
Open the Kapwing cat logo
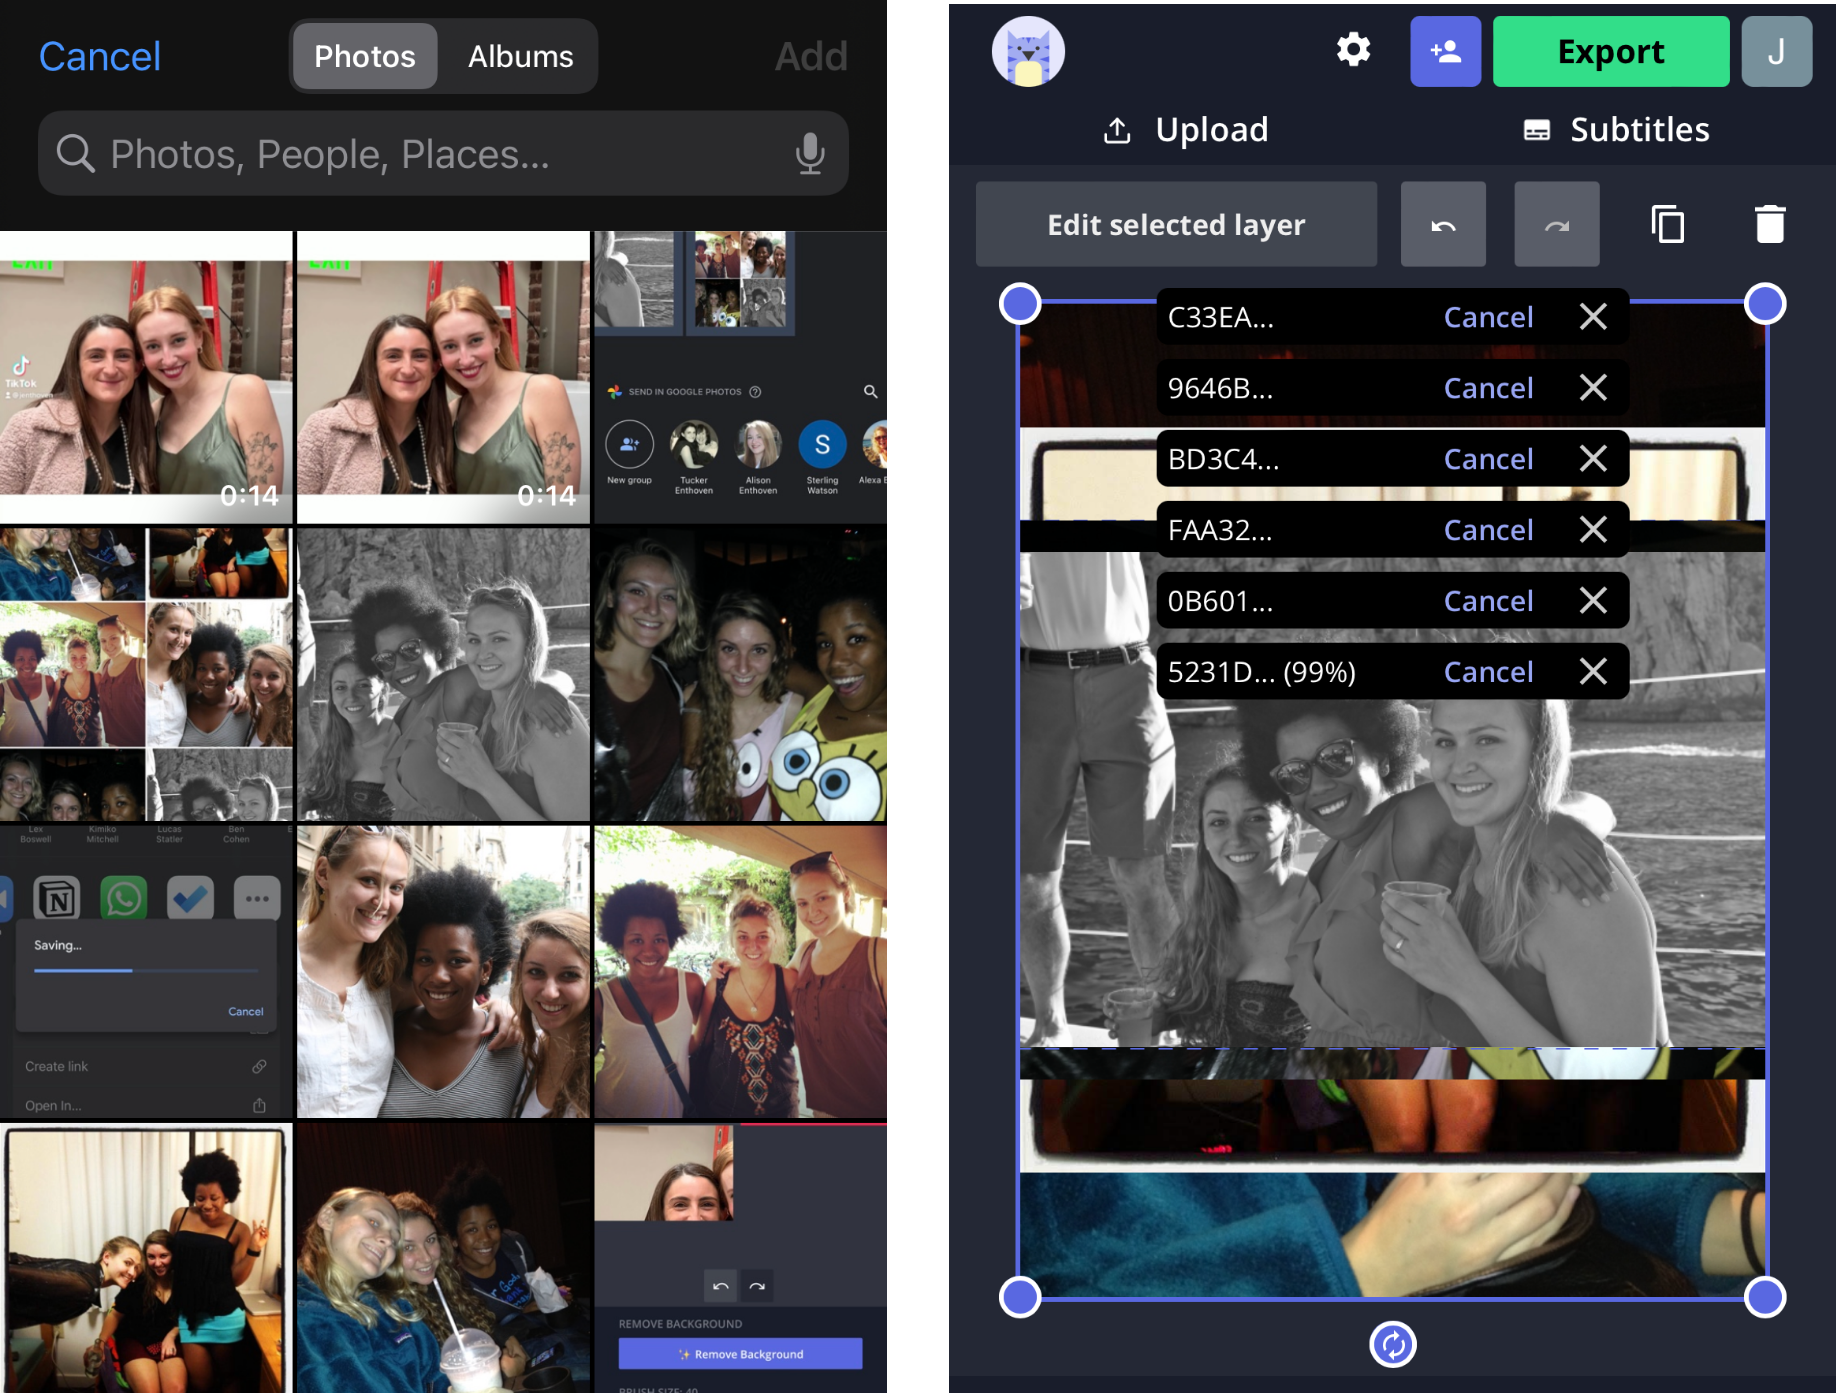[x=1028, y=52]
